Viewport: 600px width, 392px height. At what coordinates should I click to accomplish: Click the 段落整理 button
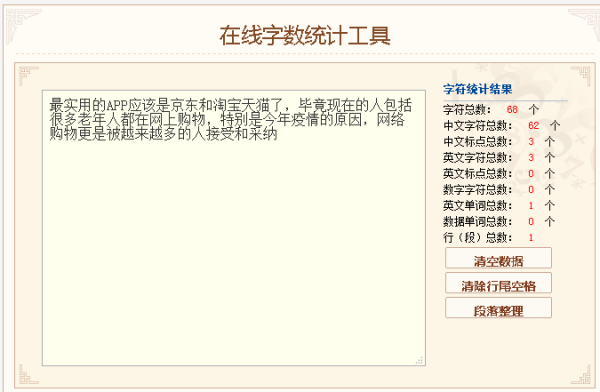[x=498, y=308]
